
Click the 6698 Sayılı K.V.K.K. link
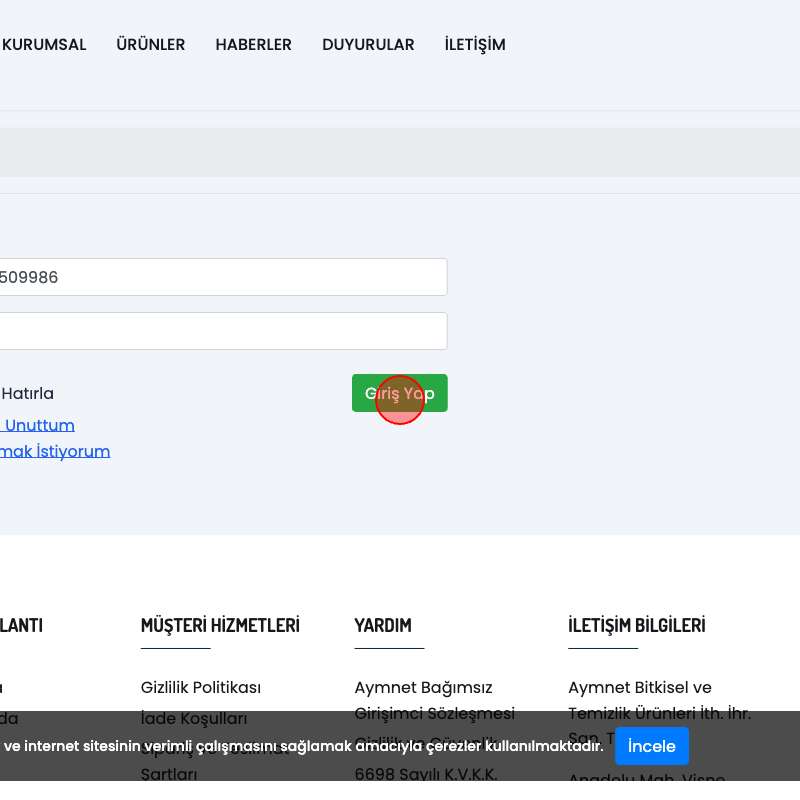click(426, 774)
